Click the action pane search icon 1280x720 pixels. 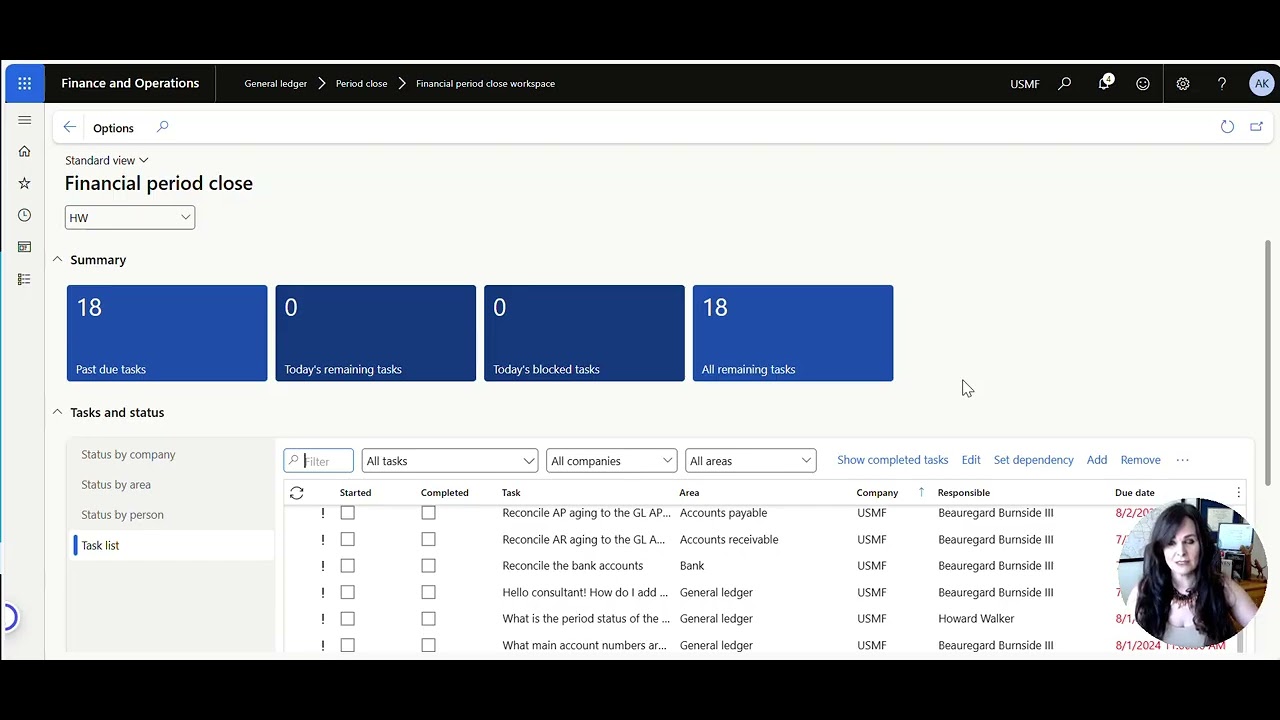pos(162,127)
